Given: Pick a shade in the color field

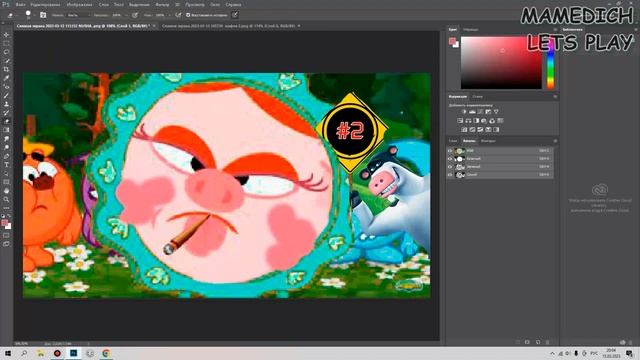Looking at the screenshot, I should click(501, 62).
